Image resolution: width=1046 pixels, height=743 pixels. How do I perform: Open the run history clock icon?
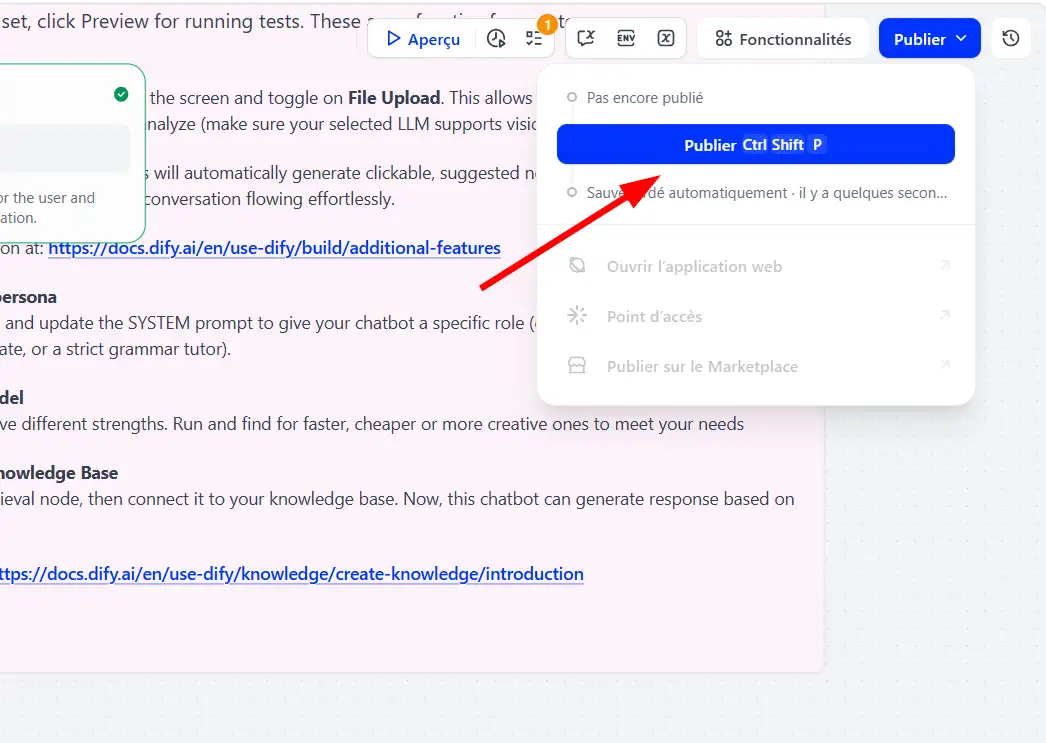point(496,39)
